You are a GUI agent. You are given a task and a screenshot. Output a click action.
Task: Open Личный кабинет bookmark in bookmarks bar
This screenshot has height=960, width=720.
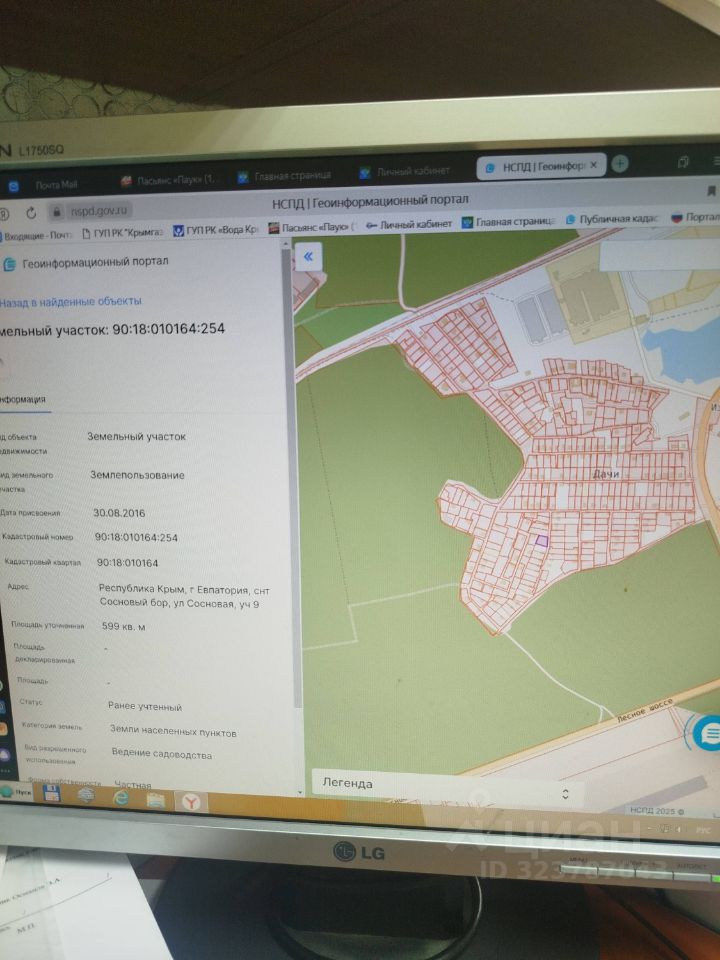408,224
